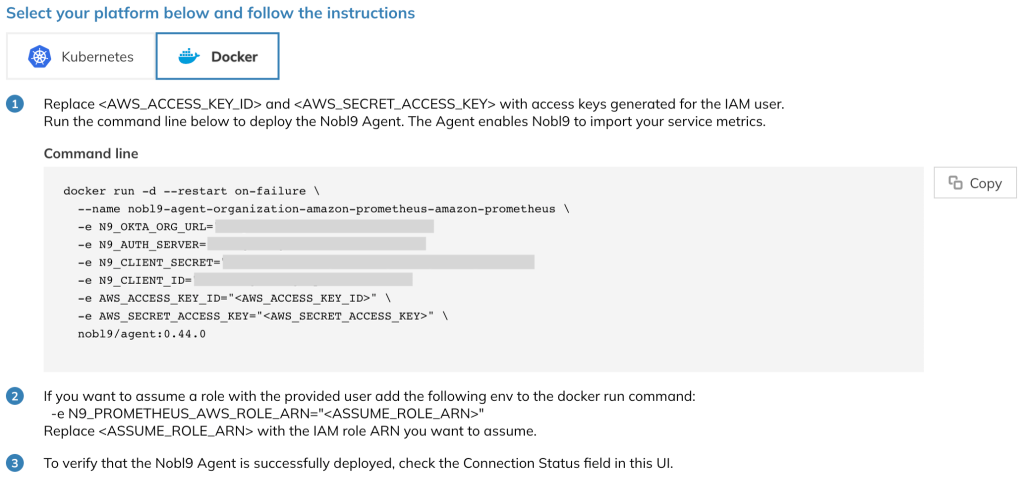Click the 'Select your platform below' heading
1024x492 pixels.
(x=210, y=12)
